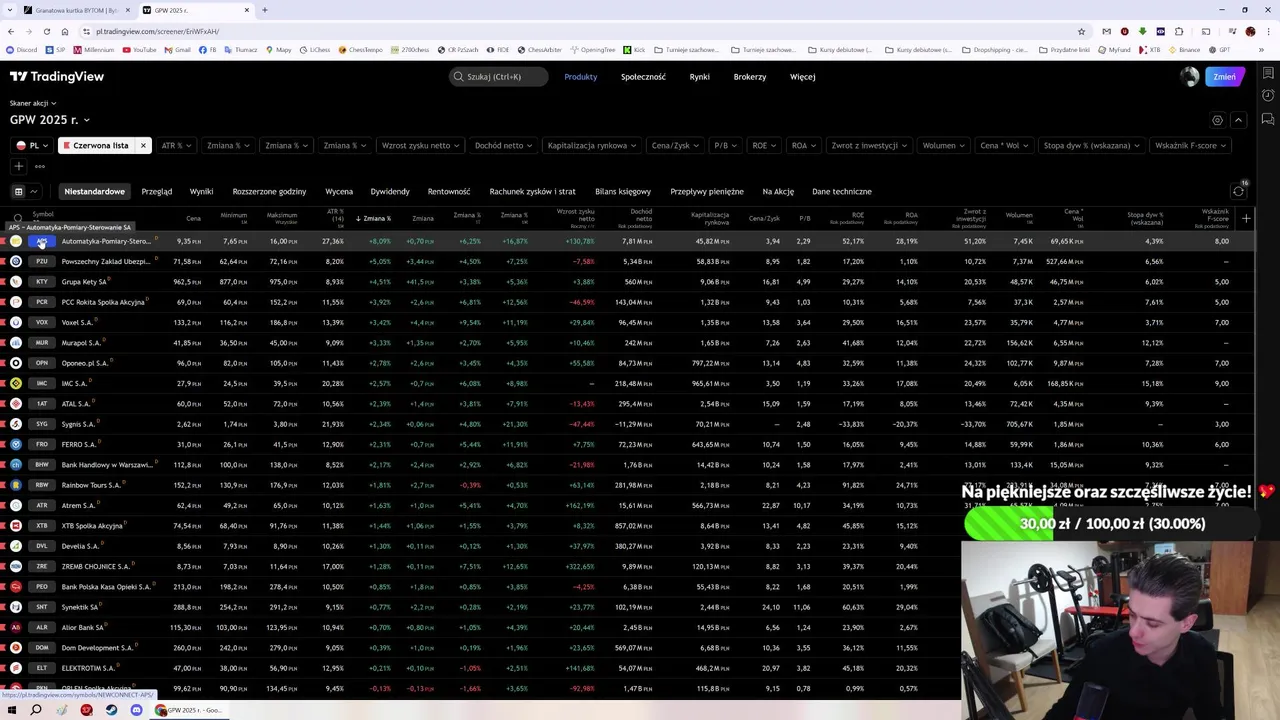The height and width of the screenshot is (720, 1280).
Task: Toggle red flag on Voxel S.A. row
Action: coord(4,322)
